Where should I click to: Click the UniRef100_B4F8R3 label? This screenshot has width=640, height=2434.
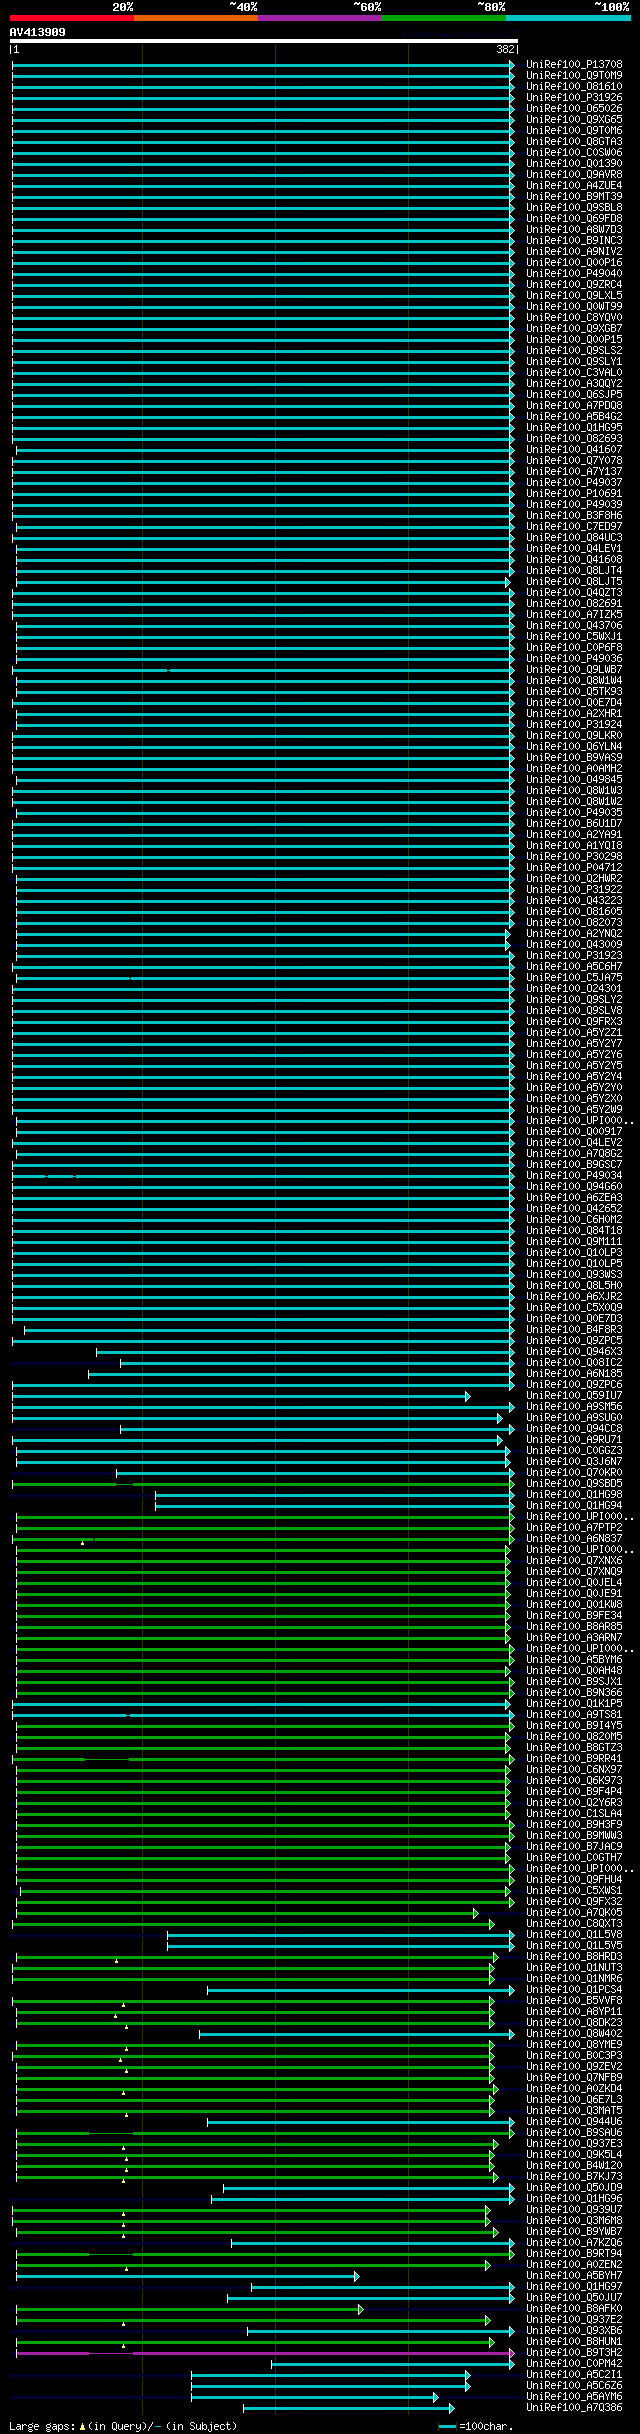(x=574, y=1330)
